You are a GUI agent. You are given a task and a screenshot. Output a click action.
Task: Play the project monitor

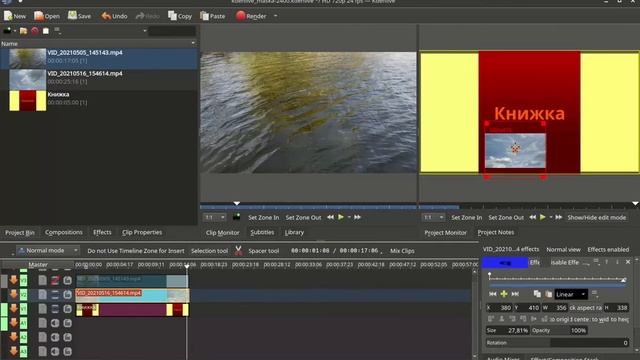coord(542,217)
